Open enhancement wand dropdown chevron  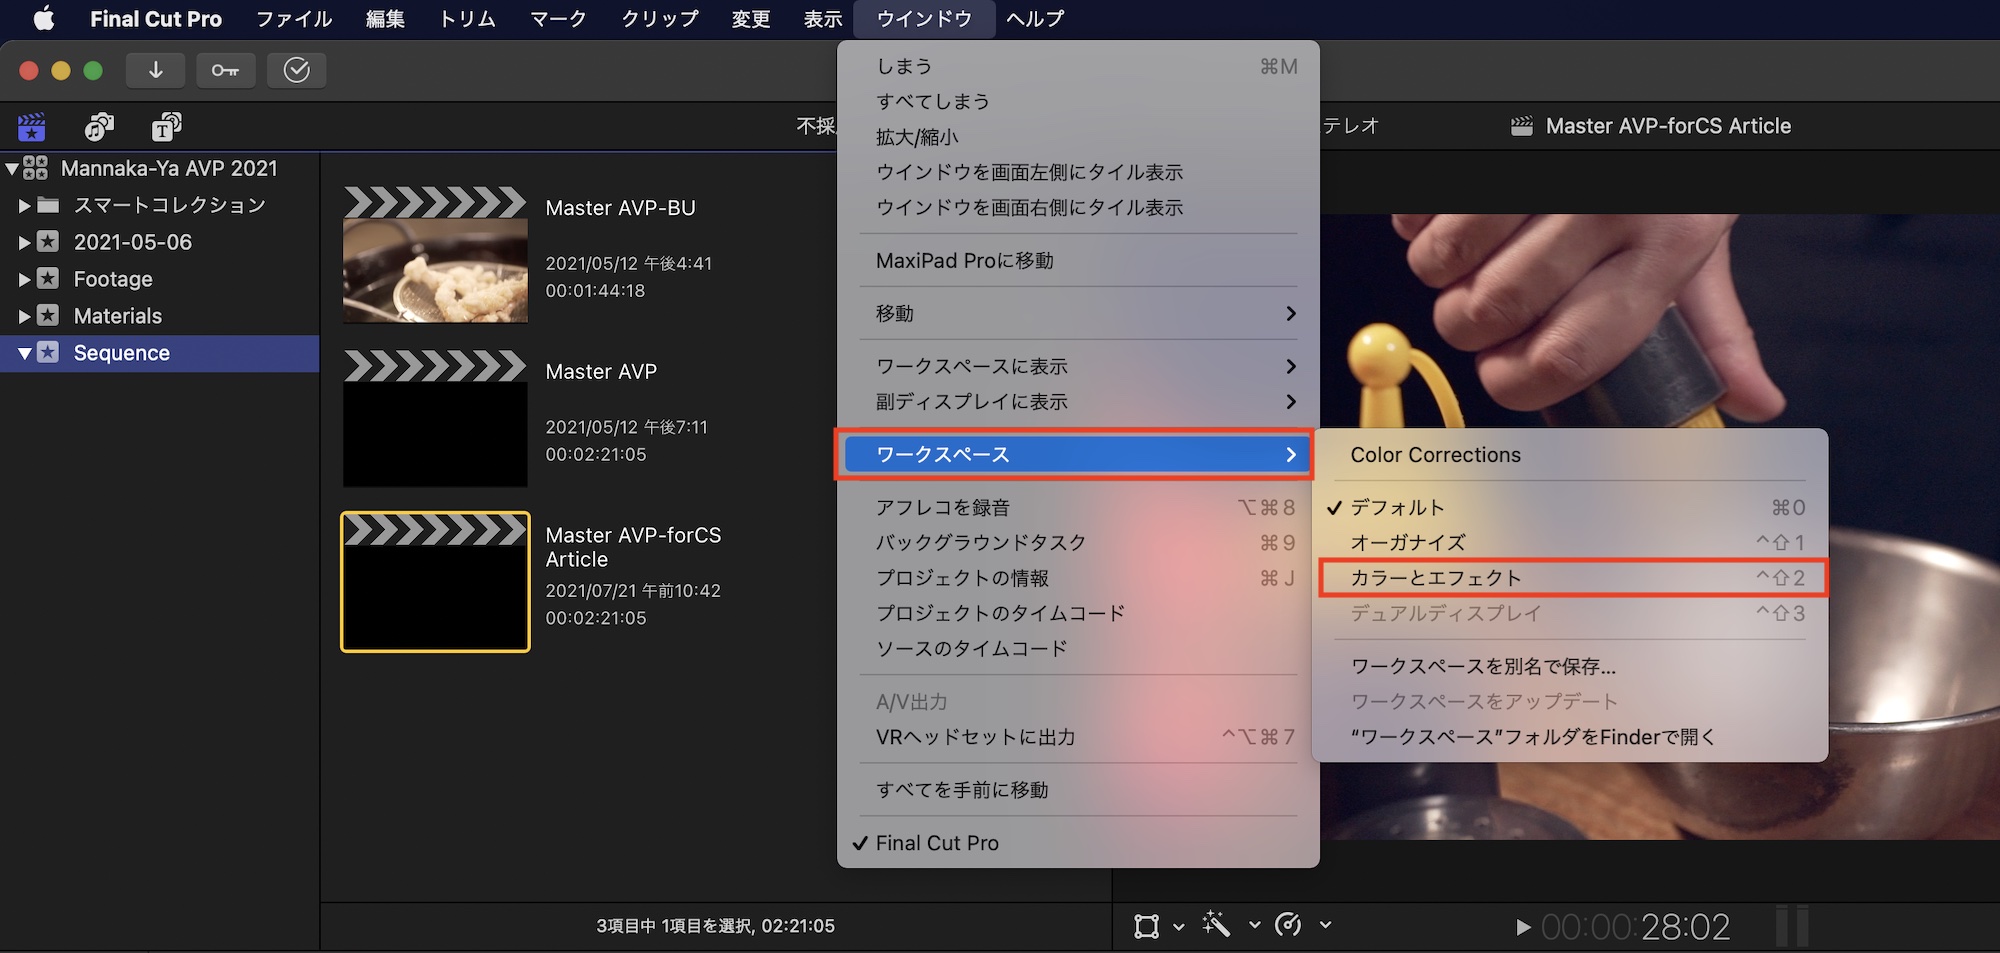[1254, 926]
